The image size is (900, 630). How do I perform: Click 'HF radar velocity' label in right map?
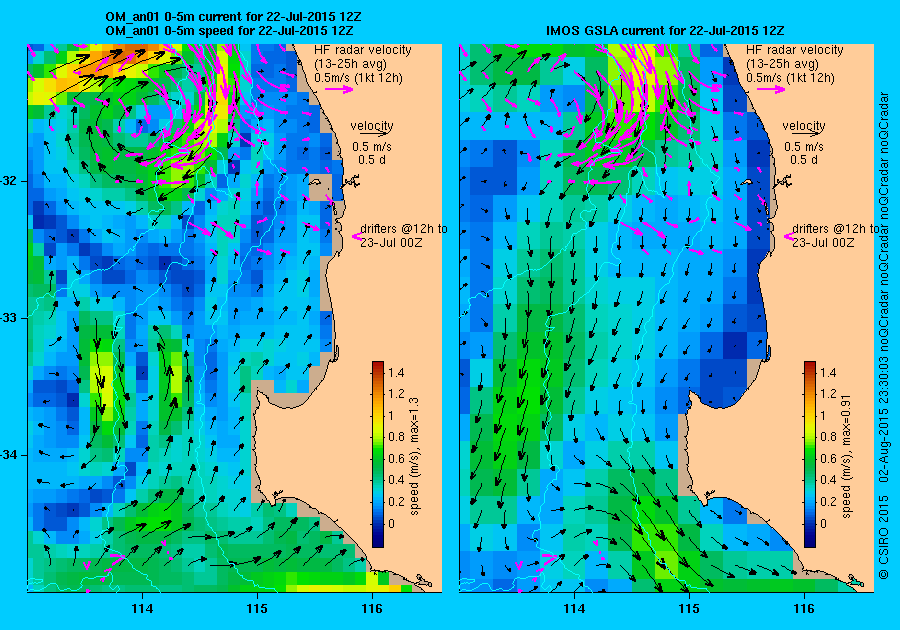click(795, 50)
